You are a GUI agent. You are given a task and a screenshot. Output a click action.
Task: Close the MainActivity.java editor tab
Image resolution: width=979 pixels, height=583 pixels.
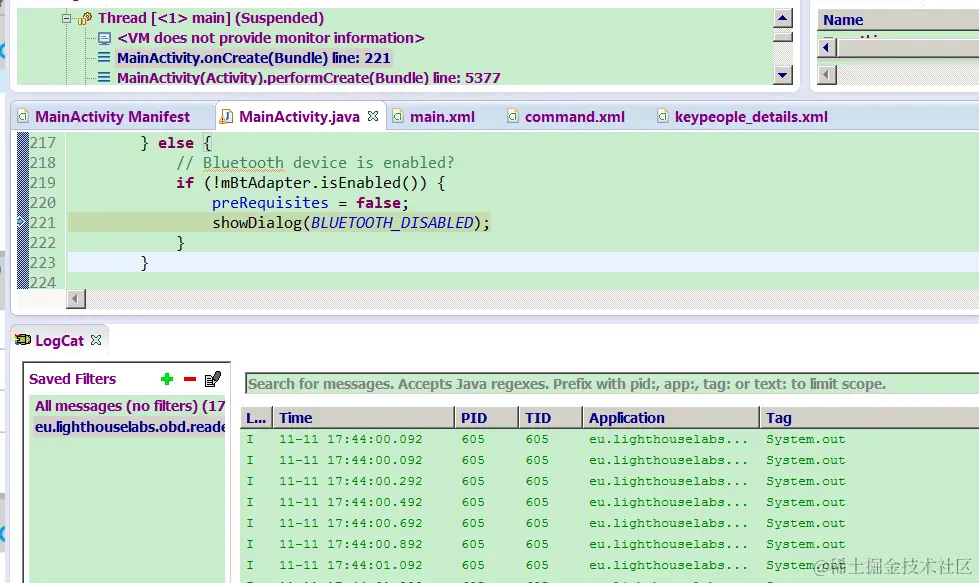click(373, 116)
